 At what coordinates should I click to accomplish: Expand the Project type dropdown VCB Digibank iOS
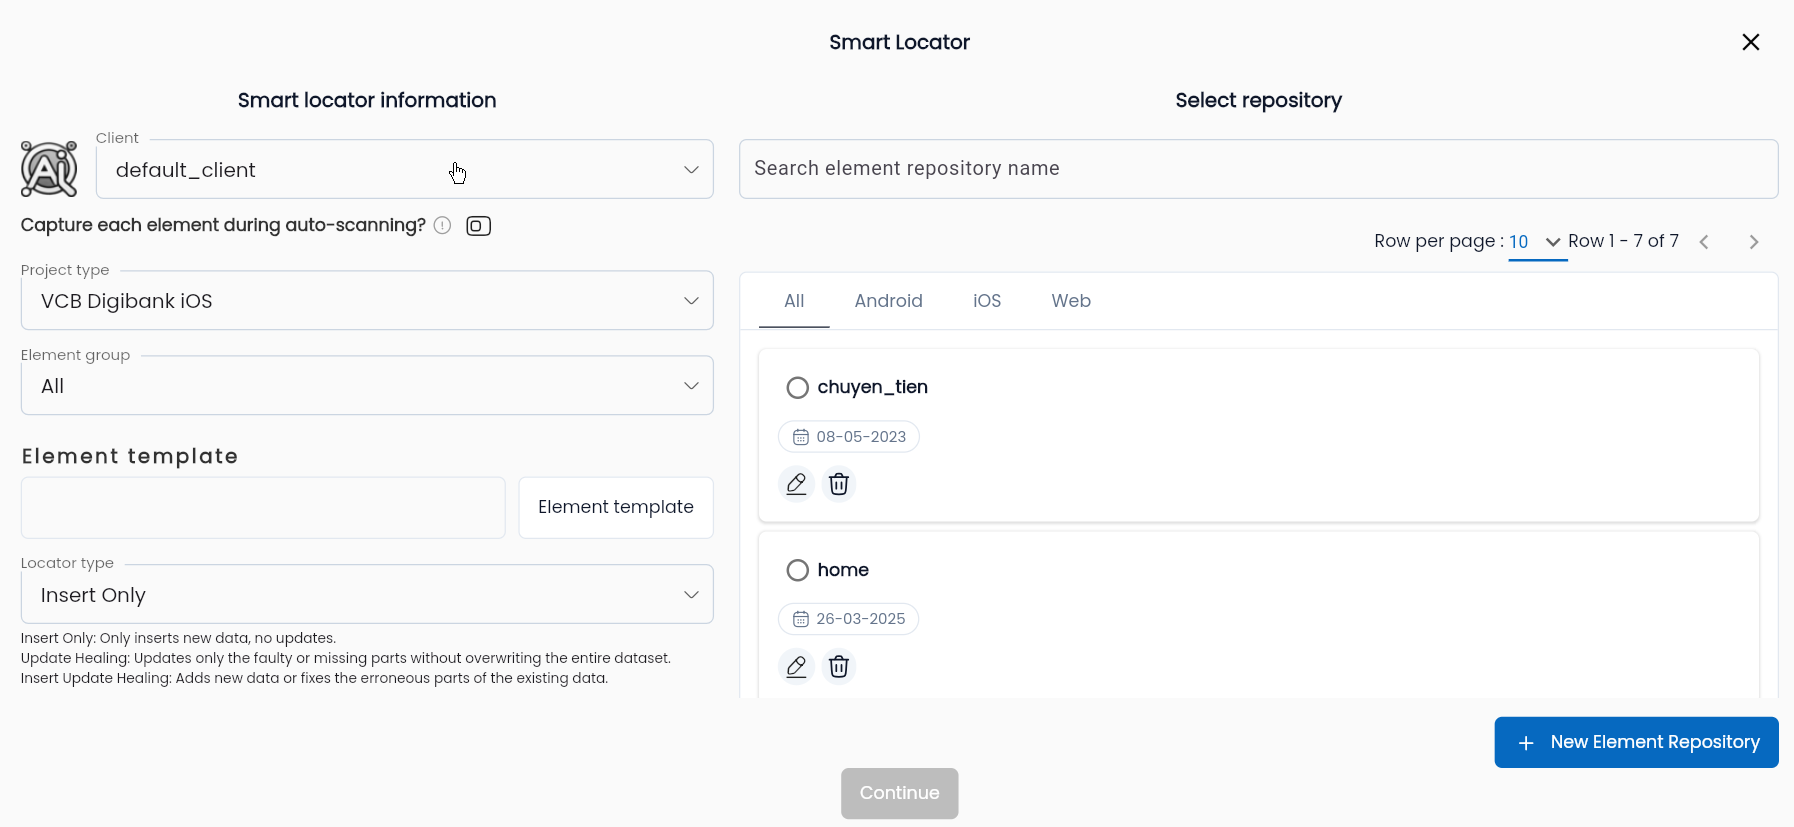[367, 300]
